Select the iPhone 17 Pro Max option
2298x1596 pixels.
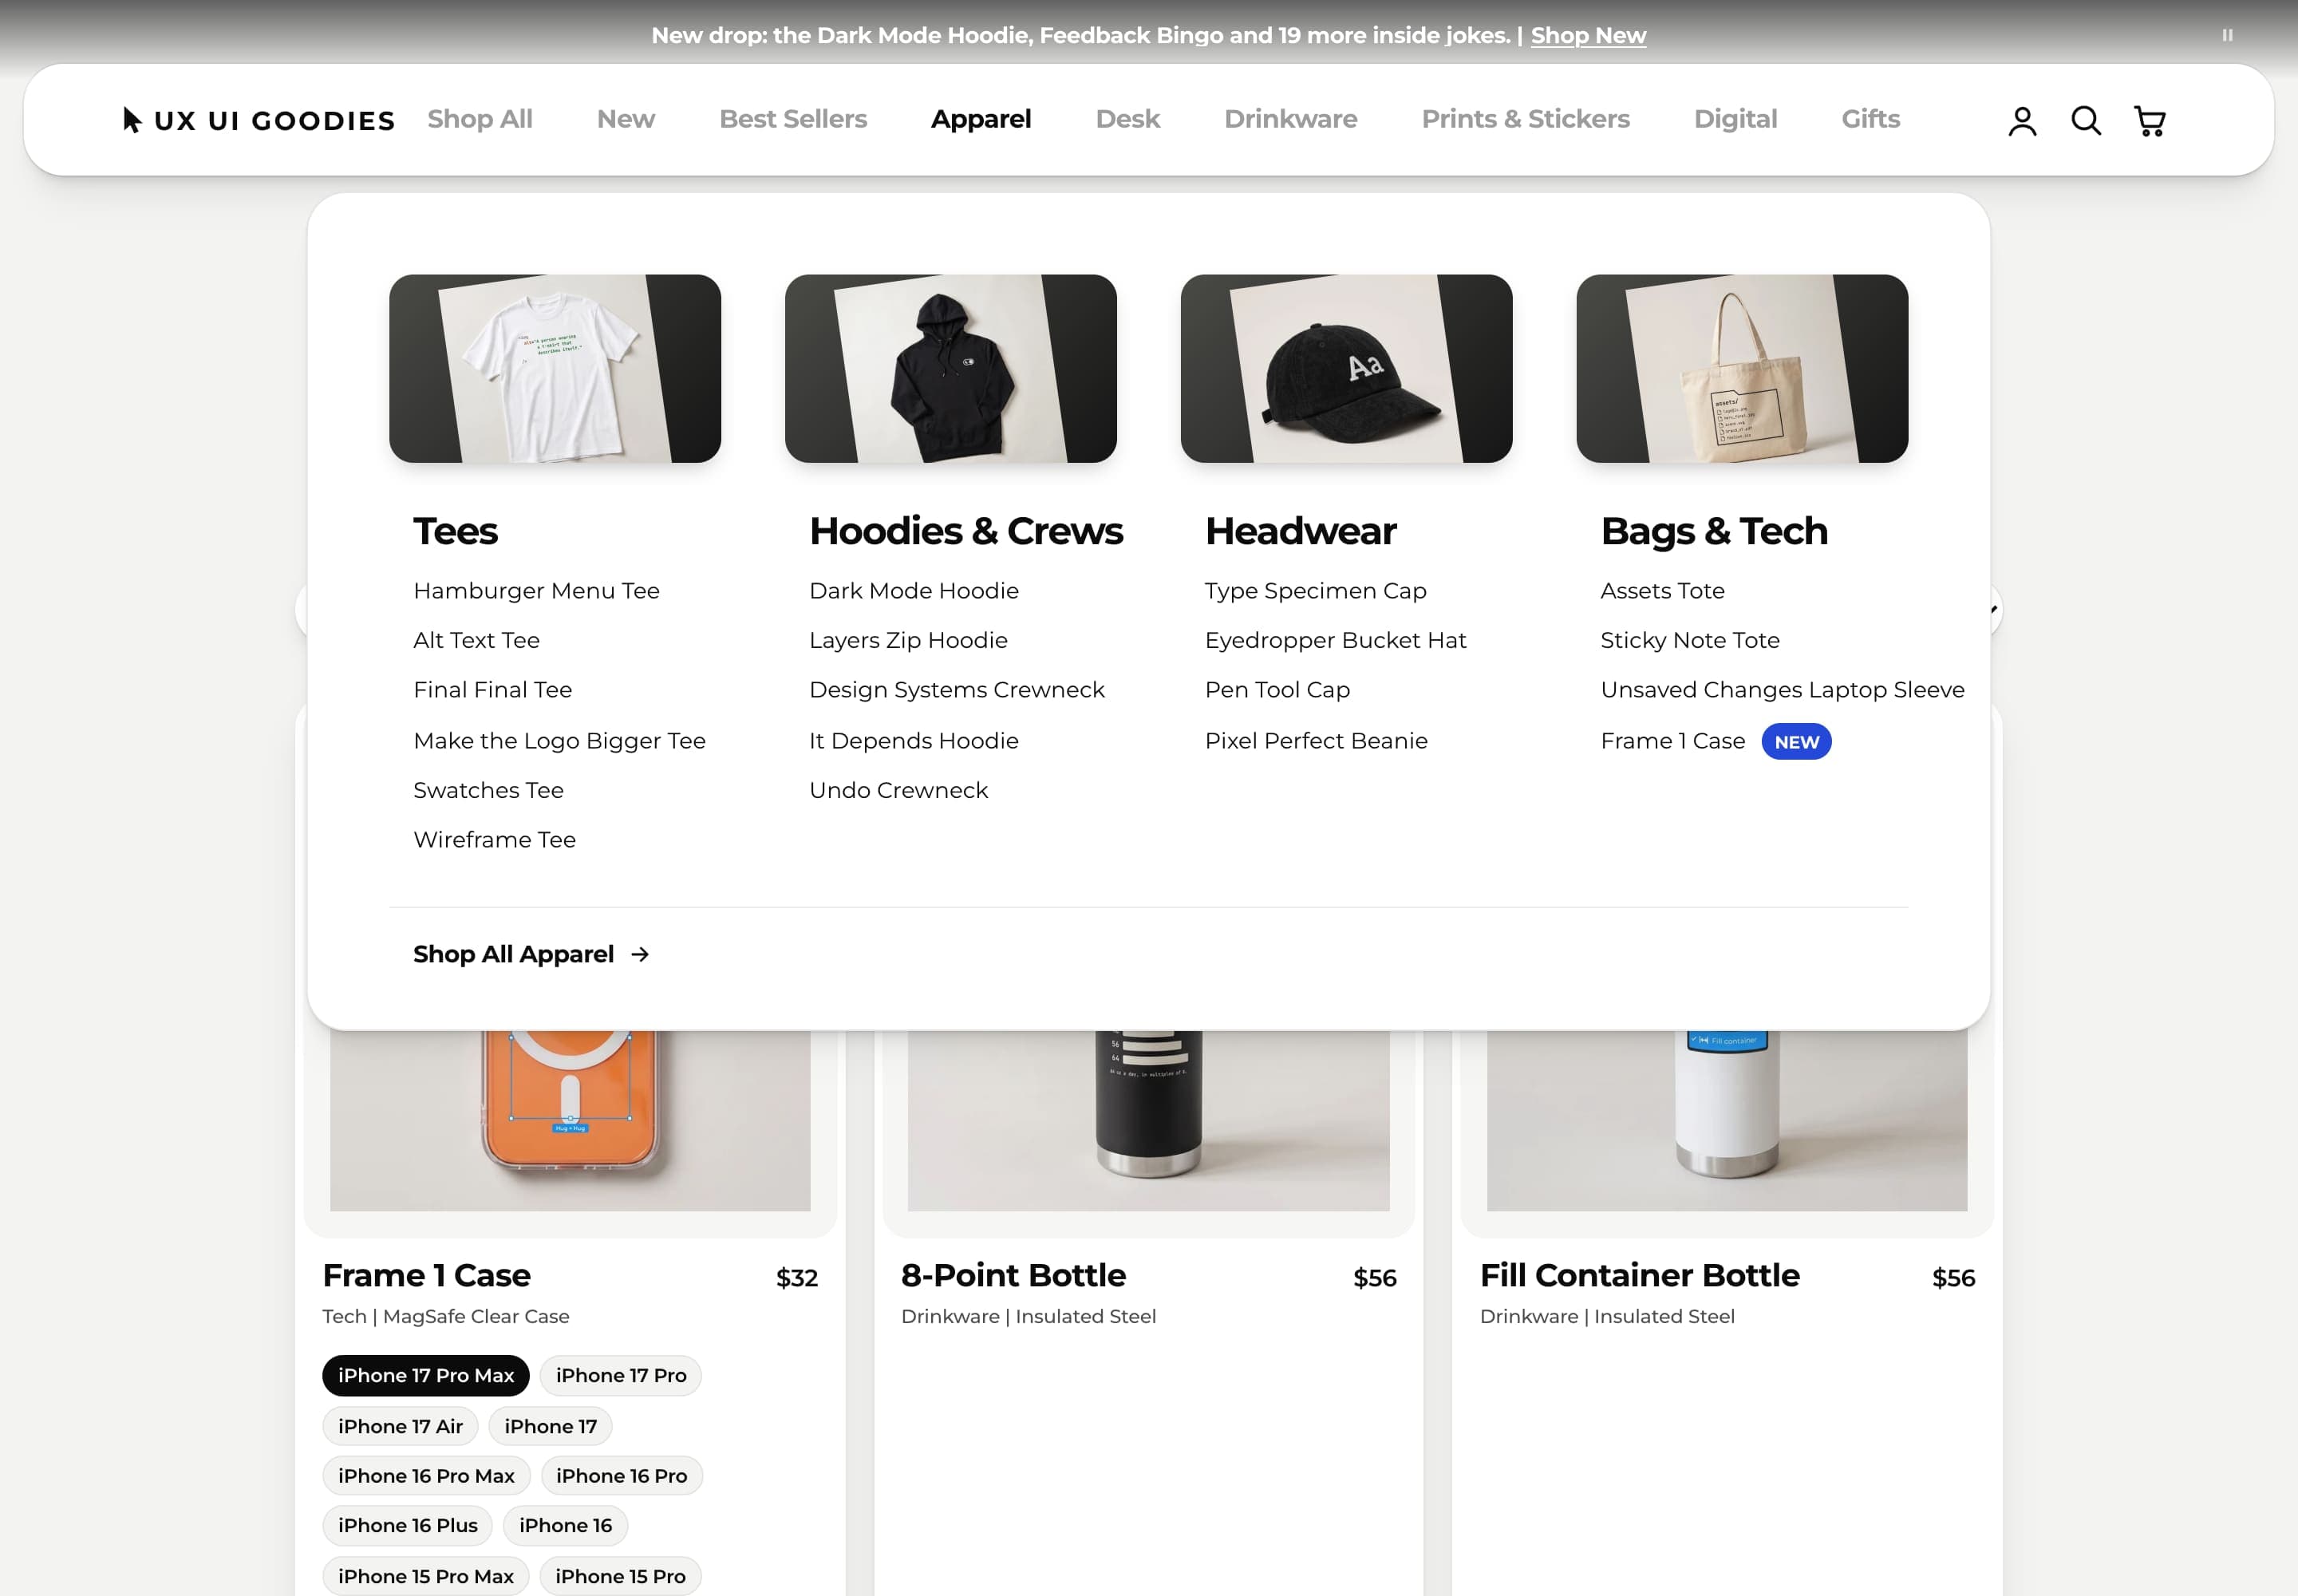pos(426,1375)
